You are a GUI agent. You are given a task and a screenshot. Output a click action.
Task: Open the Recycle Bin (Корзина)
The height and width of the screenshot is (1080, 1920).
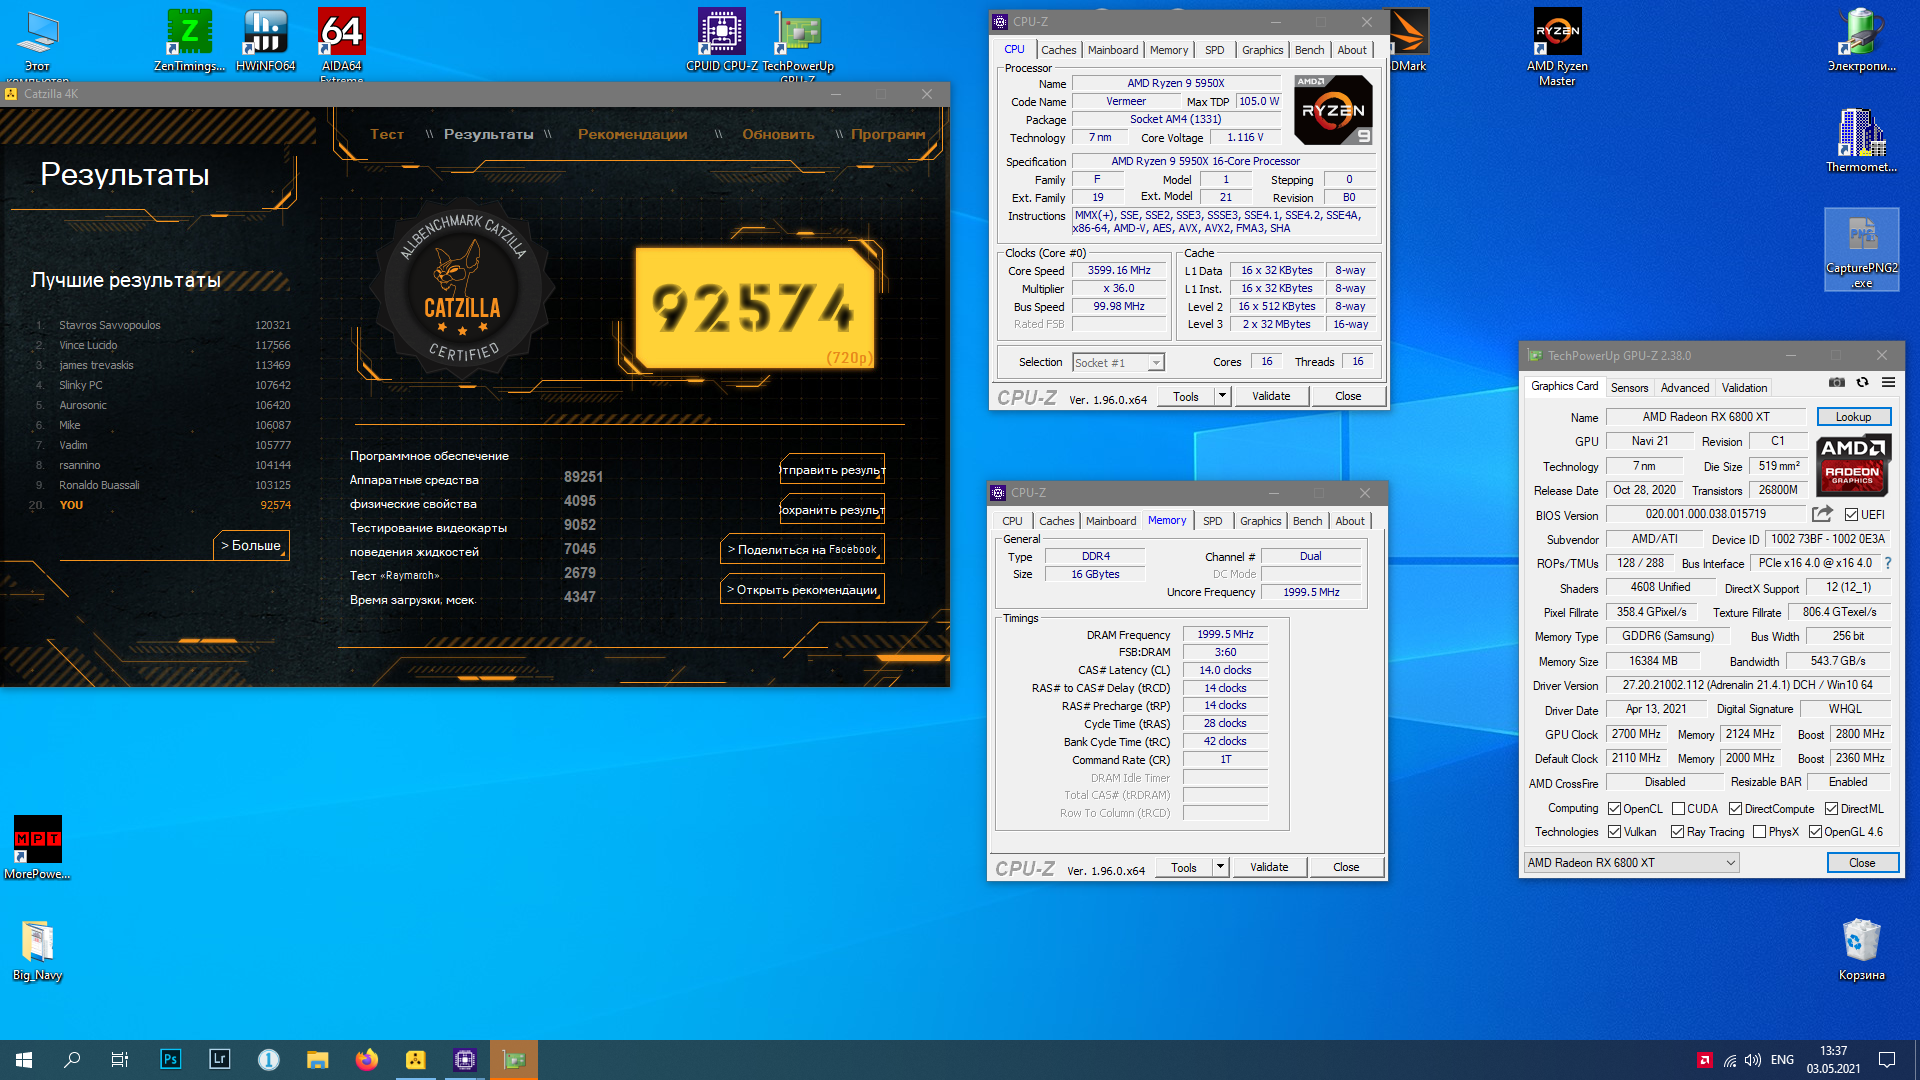[x=1861, y=950]
